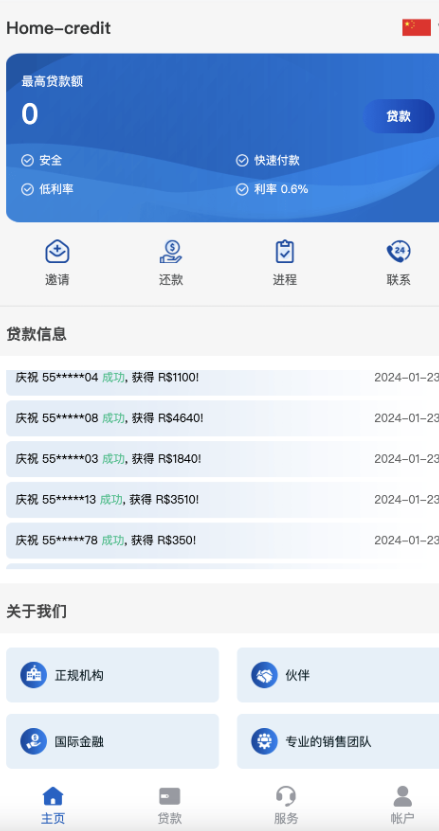Click the 安全 checkmark icon
The height and width of the screenshot is (831, 439).
28,161
